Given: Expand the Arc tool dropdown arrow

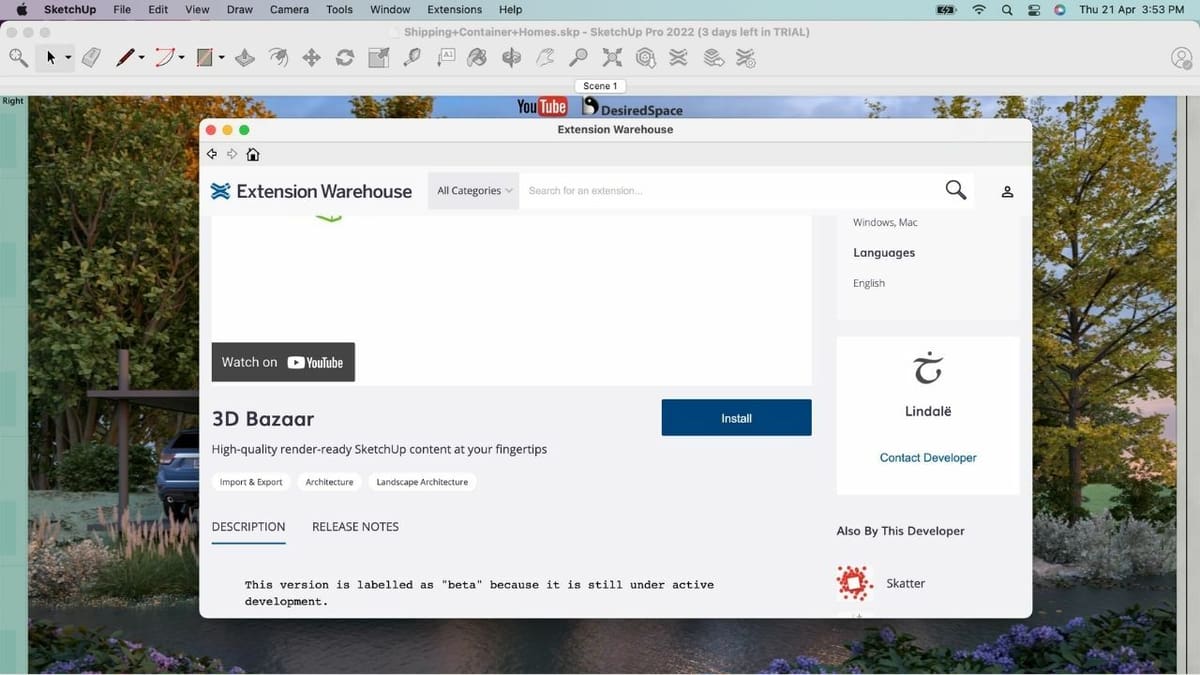Looking at the screenshot, I should (181, 58).
